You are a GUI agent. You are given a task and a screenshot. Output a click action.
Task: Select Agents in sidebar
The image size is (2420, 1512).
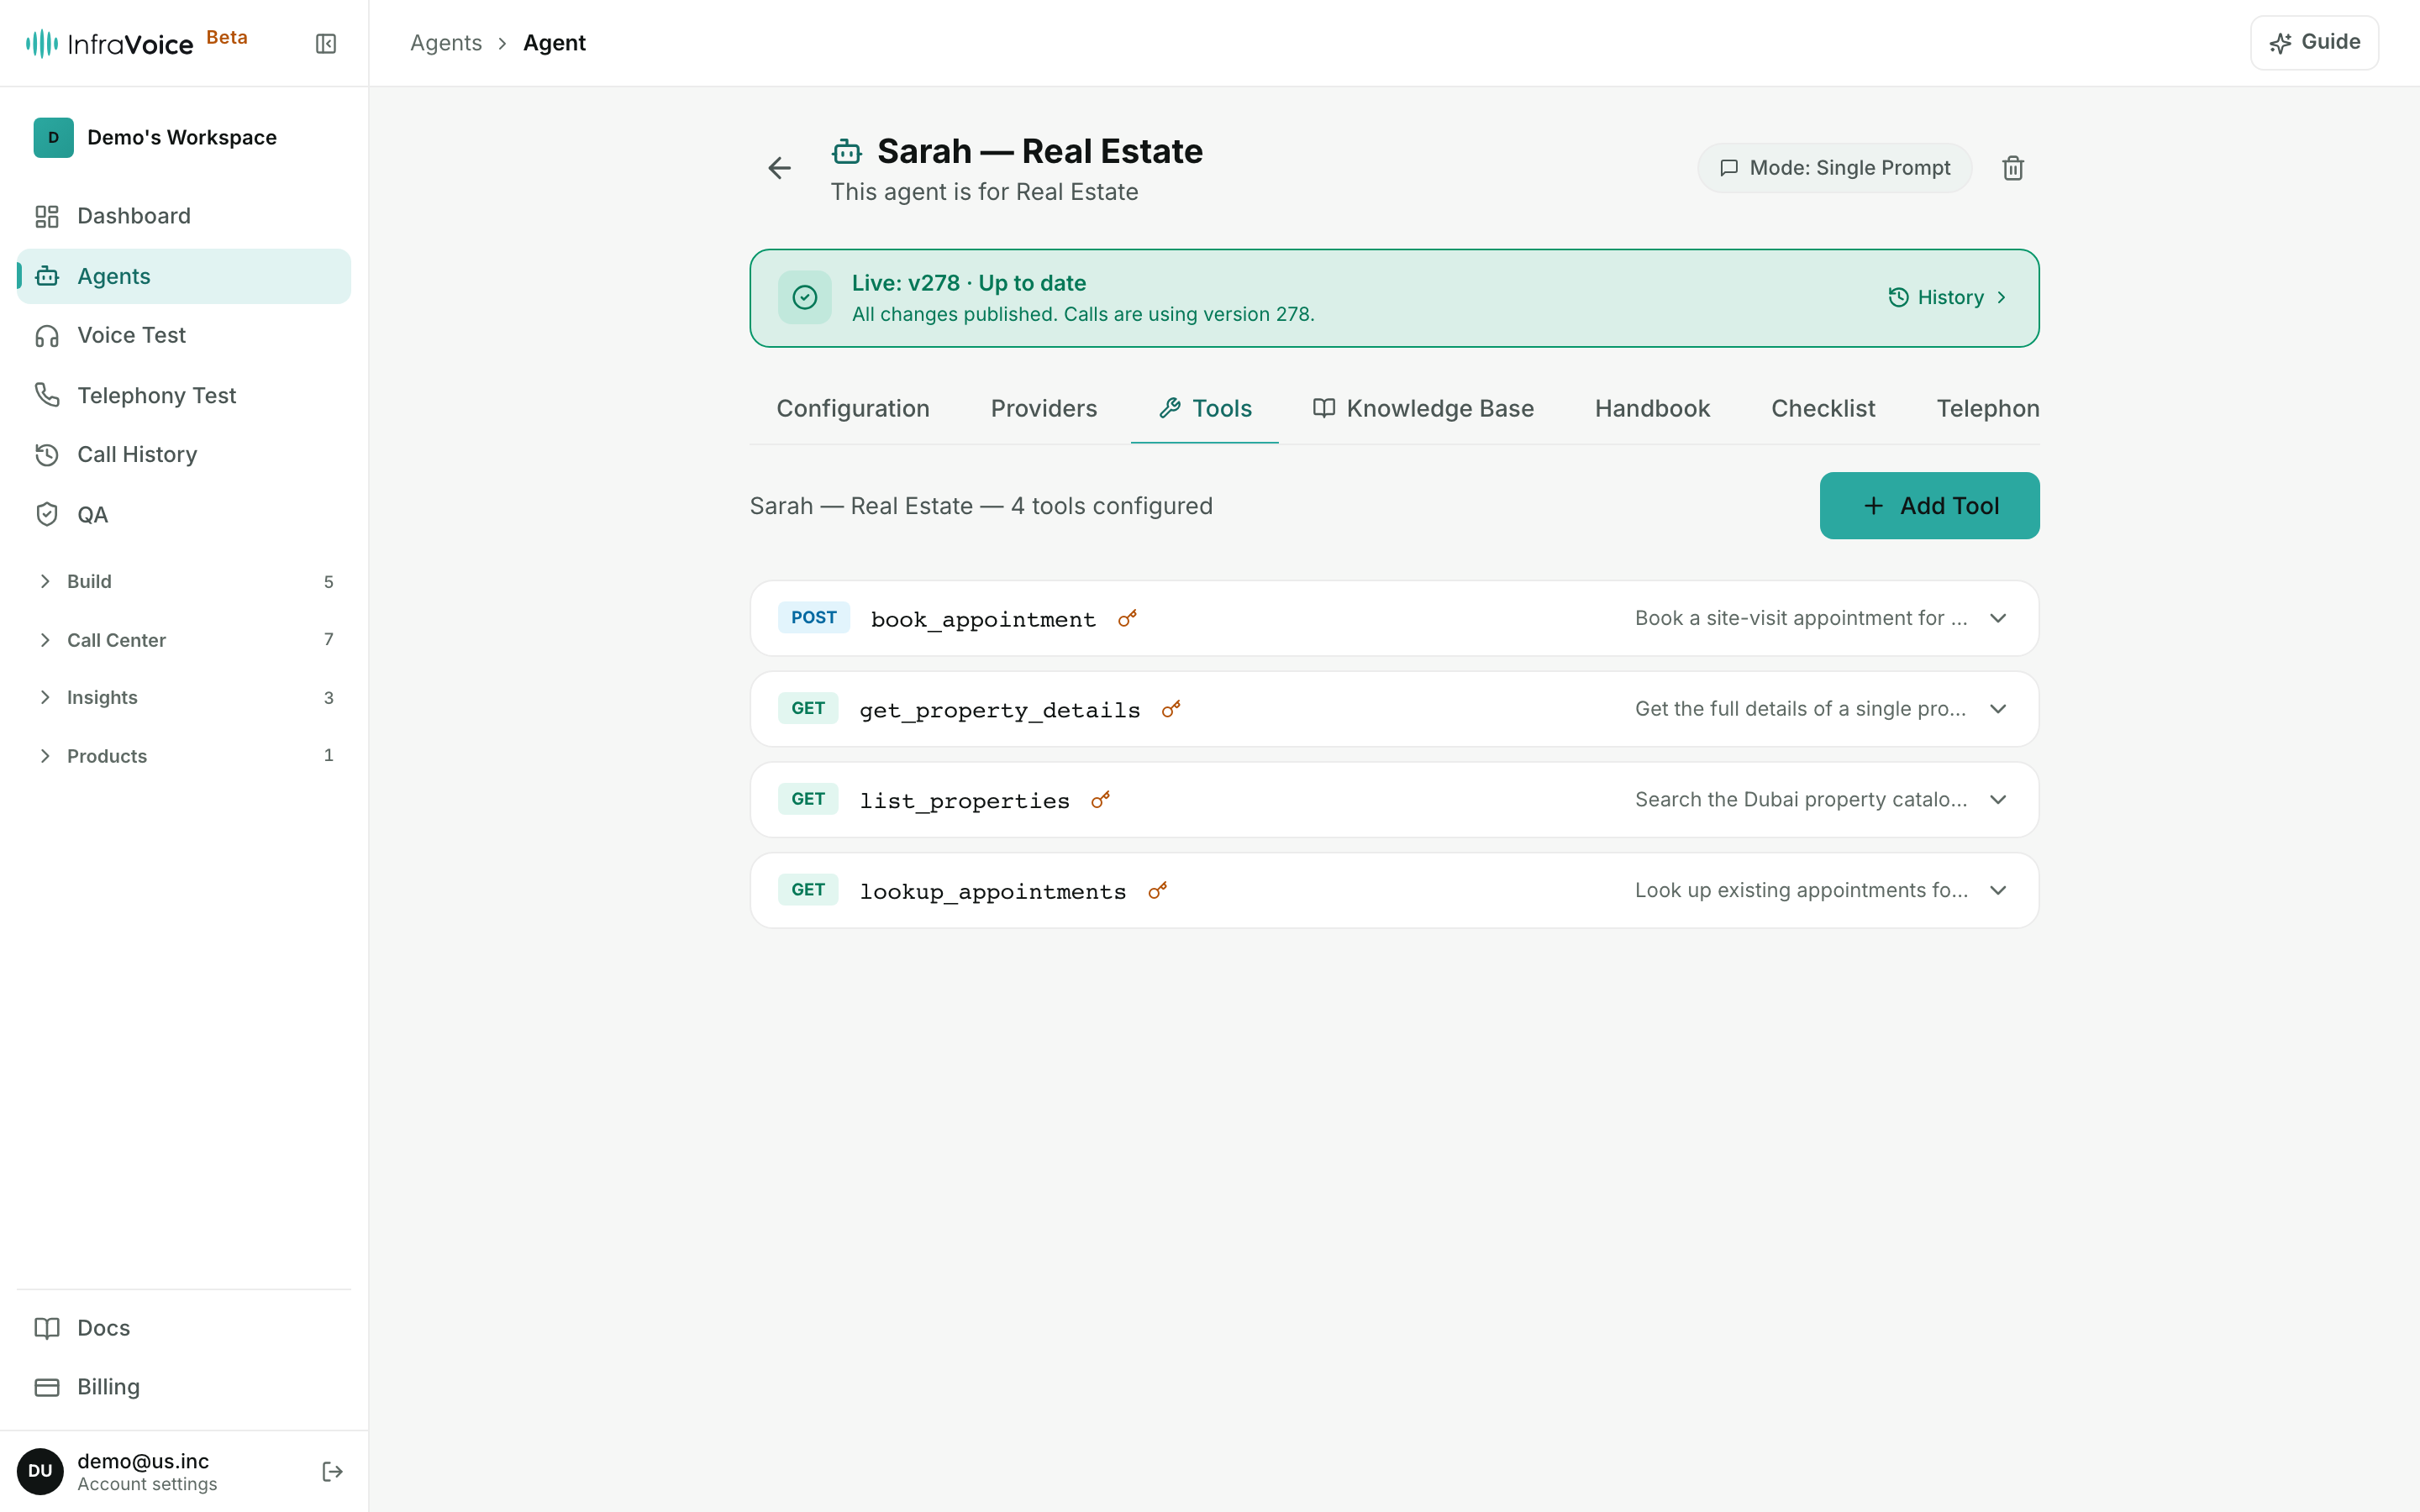pos(184,276)
